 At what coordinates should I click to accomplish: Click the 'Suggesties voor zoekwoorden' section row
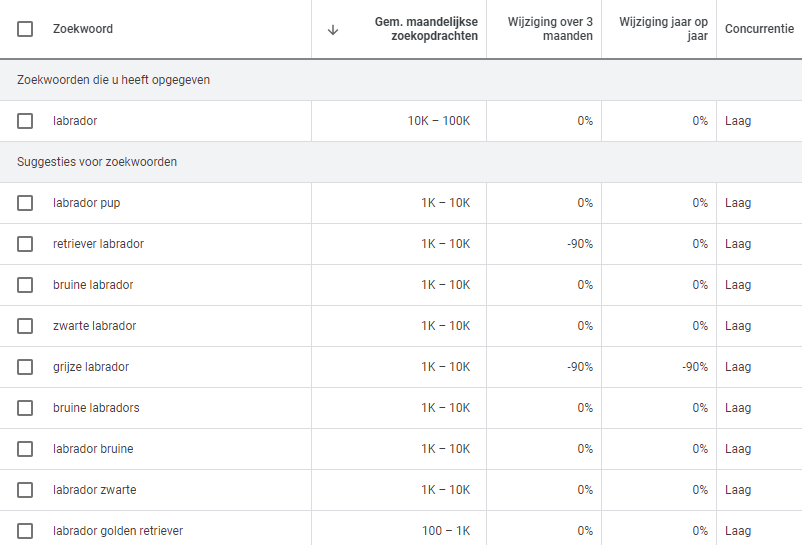pos(97,162)
